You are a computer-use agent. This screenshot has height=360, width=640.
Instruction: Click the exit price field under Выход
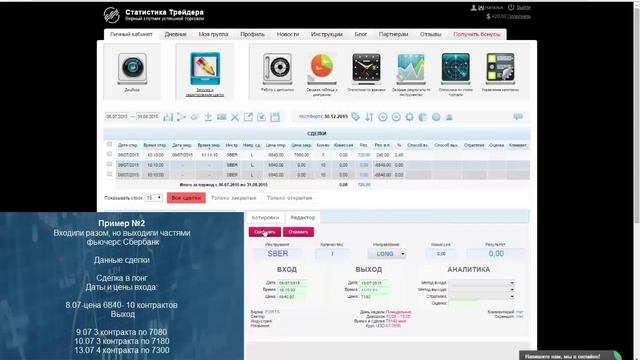[374, 297]
